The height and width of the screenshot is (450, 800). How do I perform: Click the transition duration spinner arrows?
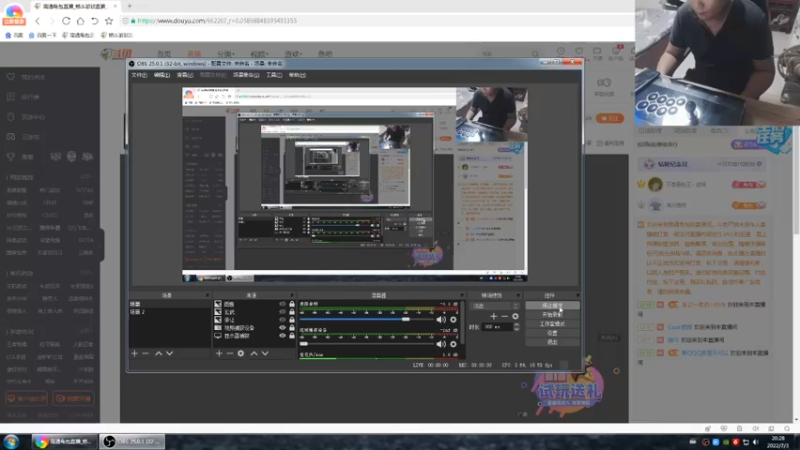516,327
